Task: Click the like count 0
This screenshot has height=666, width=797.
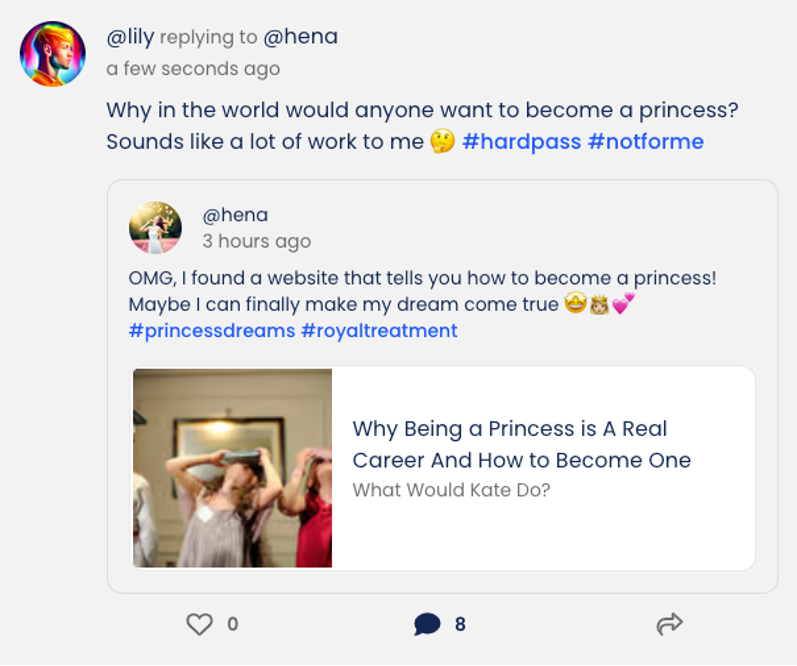Action: click(x=233, y=624)
